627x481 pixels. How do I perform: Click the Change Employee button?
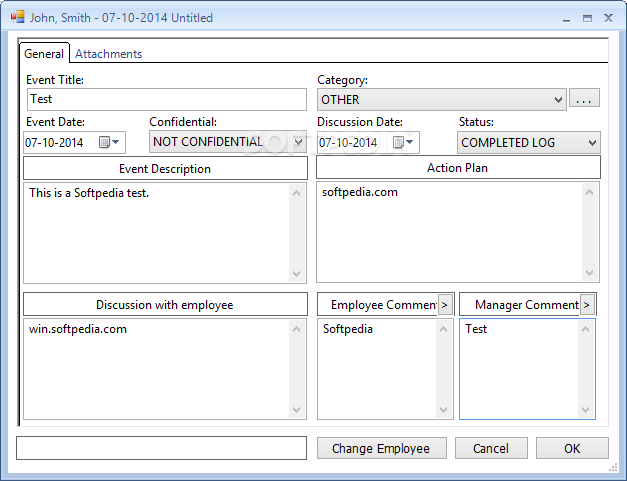point(382,448)
